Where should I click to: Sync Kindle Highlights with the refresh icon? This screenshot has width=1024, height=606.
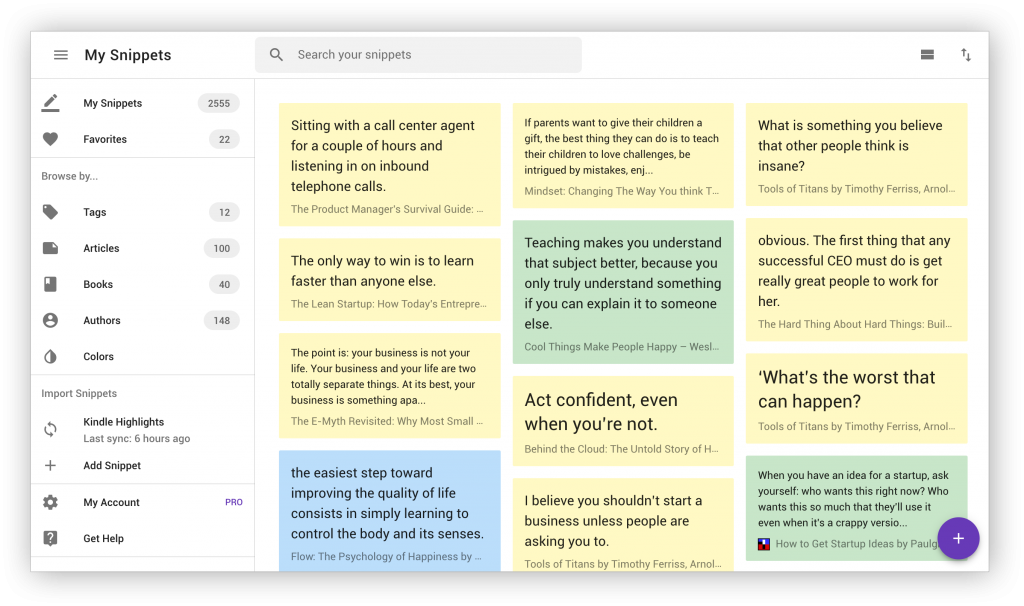pyautogui.click(x=50, y=430)
